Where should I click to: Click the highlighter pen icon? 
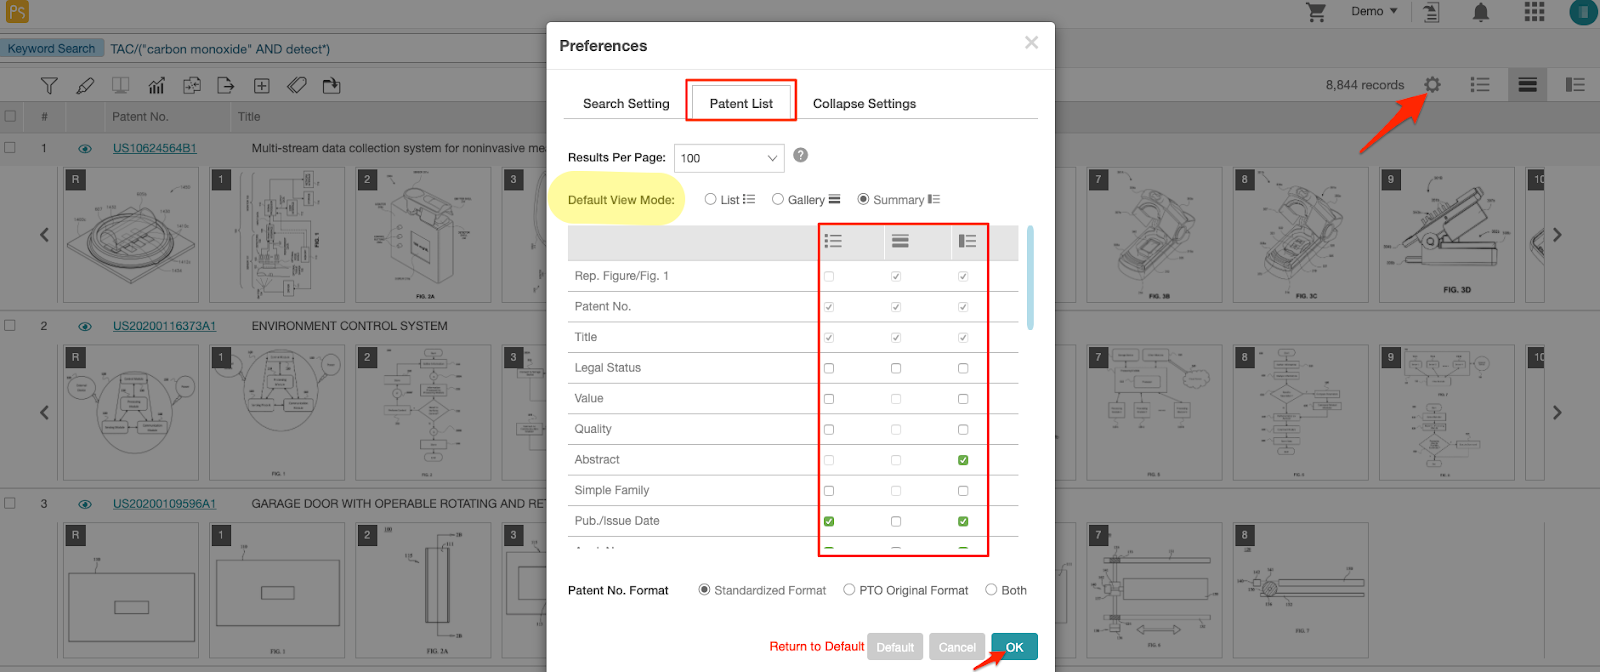tap(85, 86)
